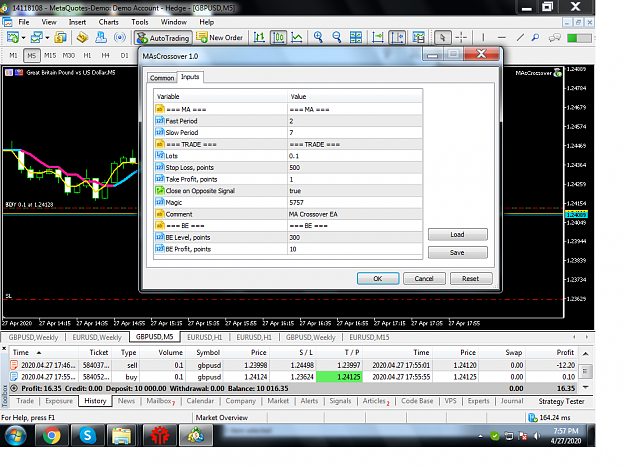Screen dimensions: 625x469
Task: Toggle chart shift icon
Action: [x=397, y=37]
